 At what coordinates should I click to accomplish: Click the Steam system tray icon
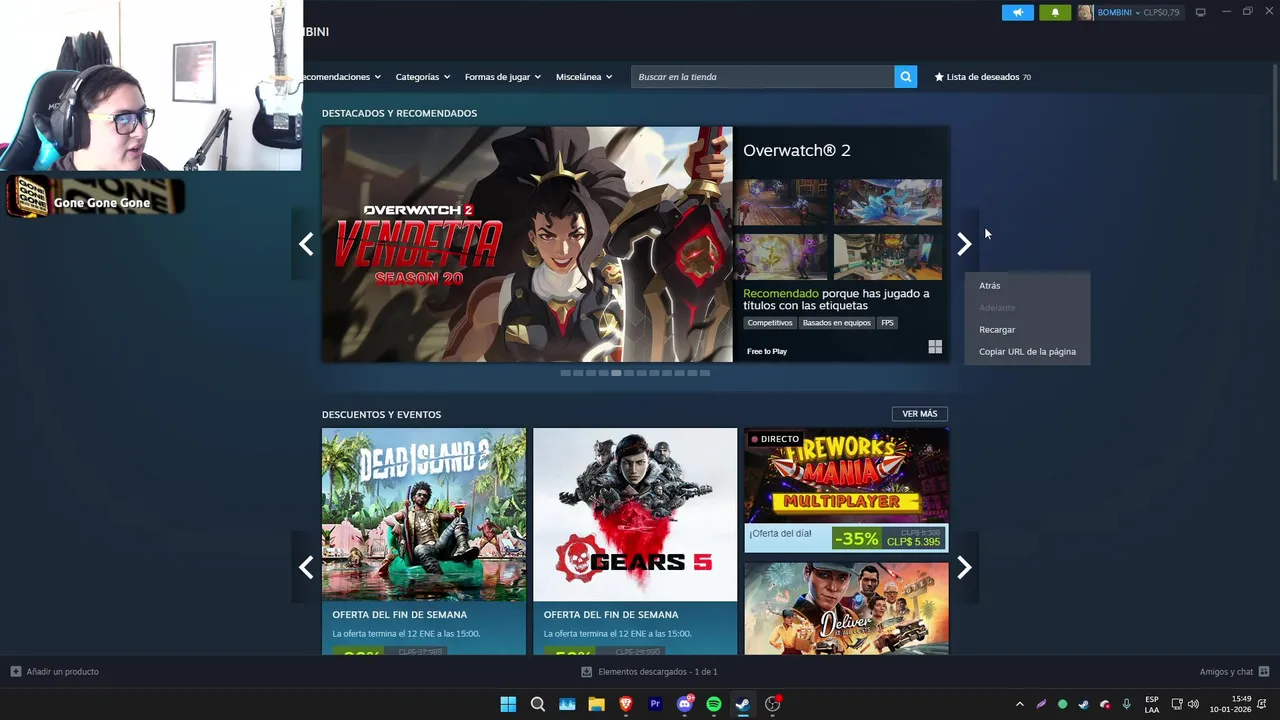(1084, 704)
